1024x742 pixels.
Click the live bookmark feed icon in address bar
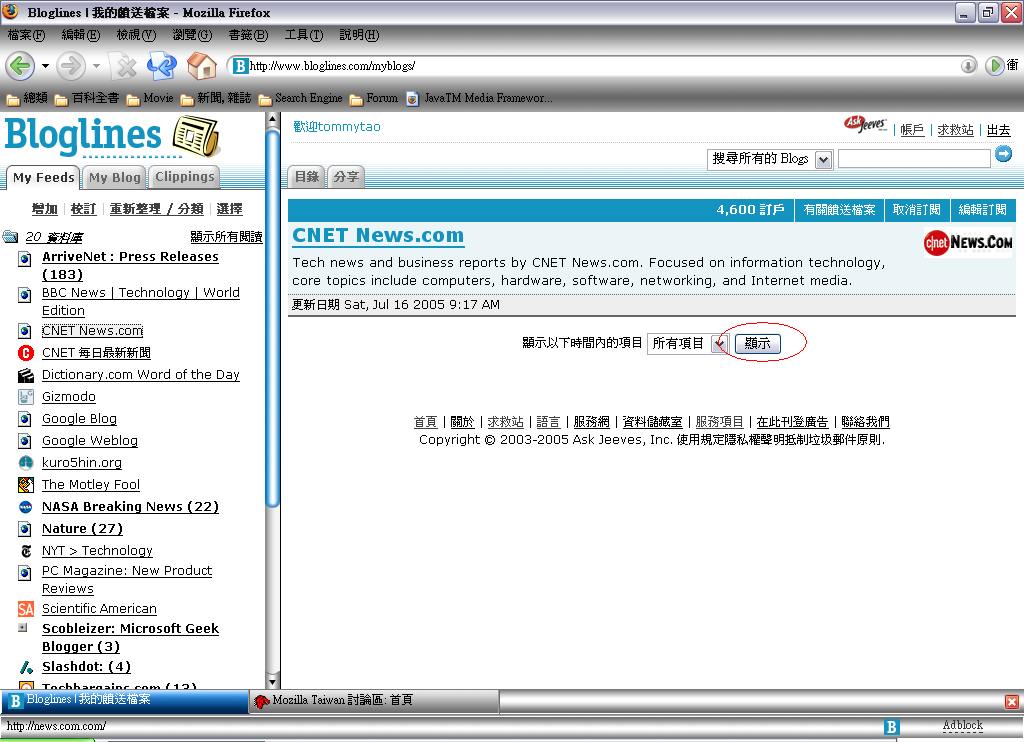(968, 66)
